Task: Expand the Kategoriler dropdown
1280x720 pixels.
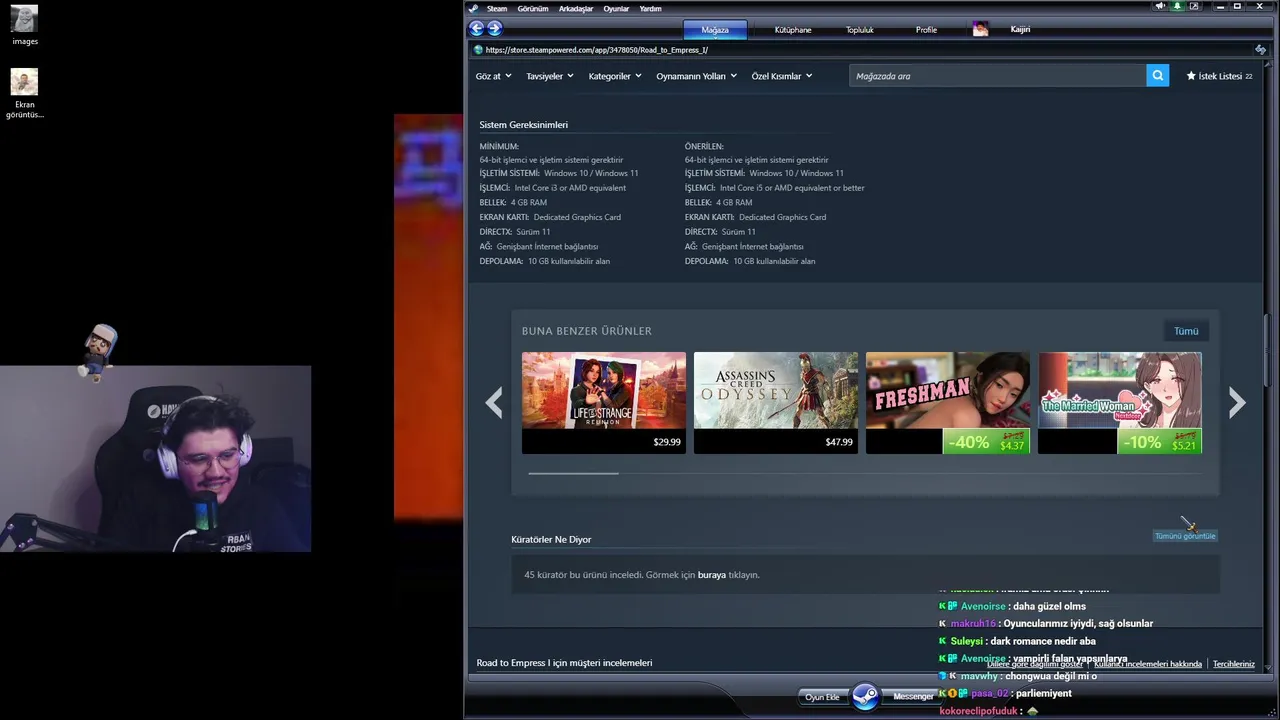Action: click(x=615, y=76)
